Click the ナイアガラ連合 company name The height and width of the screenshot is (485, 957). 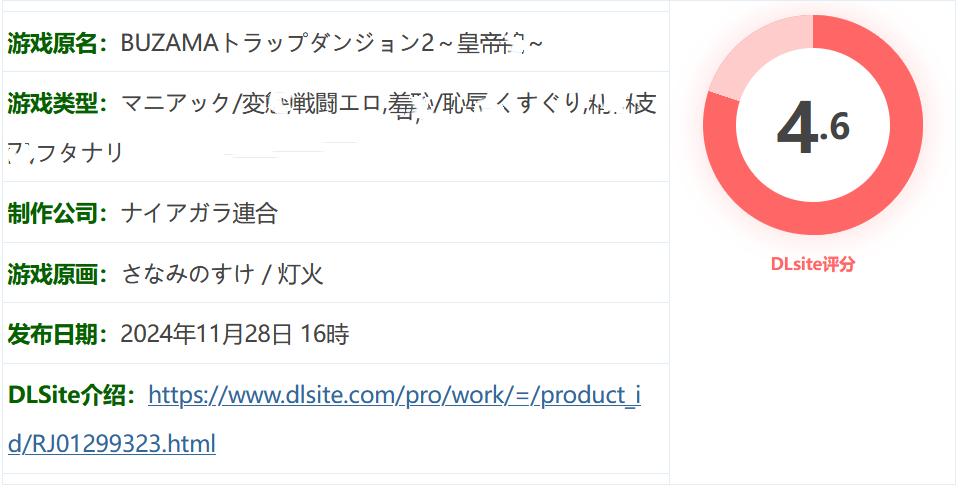click(x=200, y=214)
